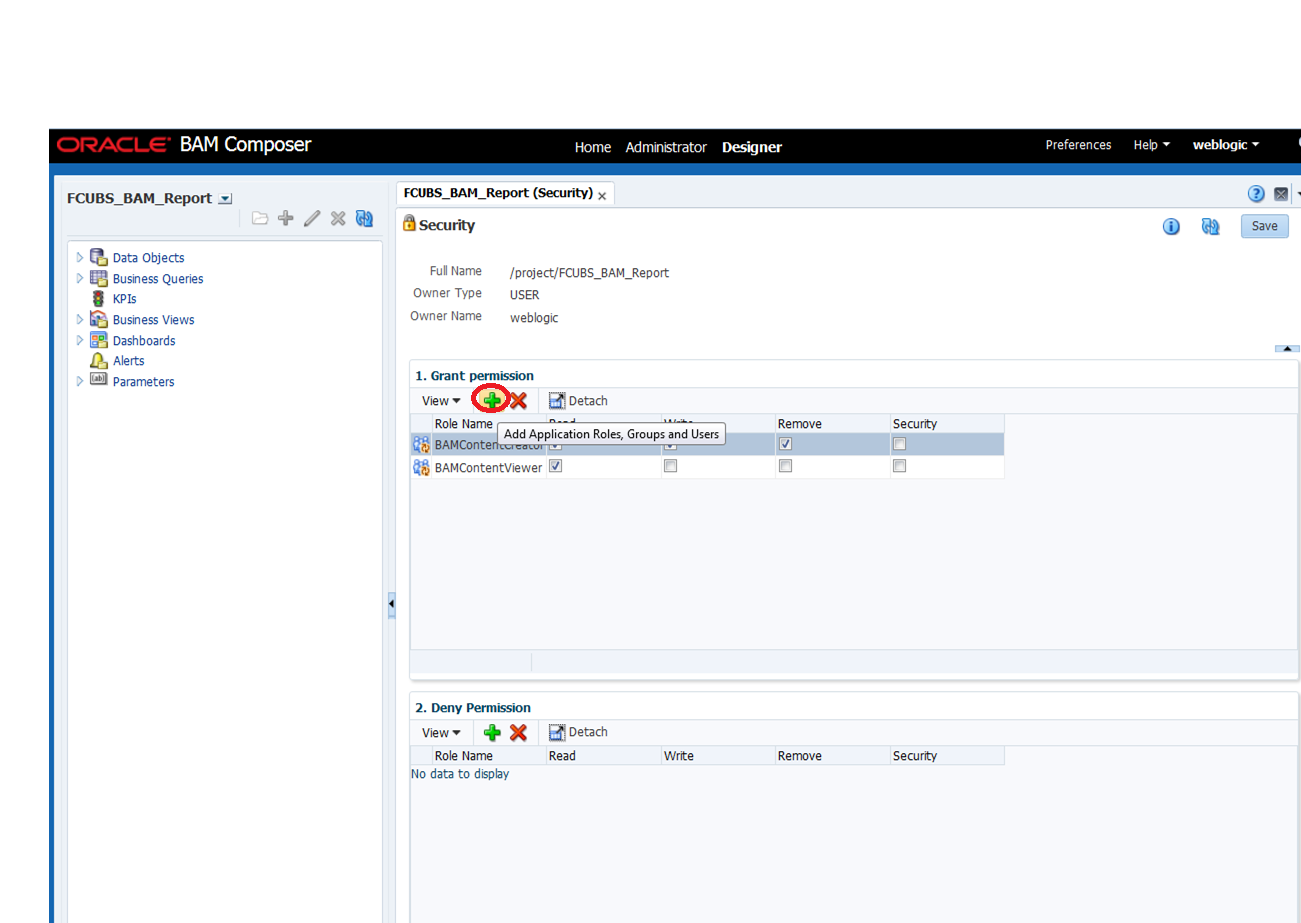Click the Remove column header in Grant permission
Viewport: 1301px width, 923px height.
pos(799,424)
